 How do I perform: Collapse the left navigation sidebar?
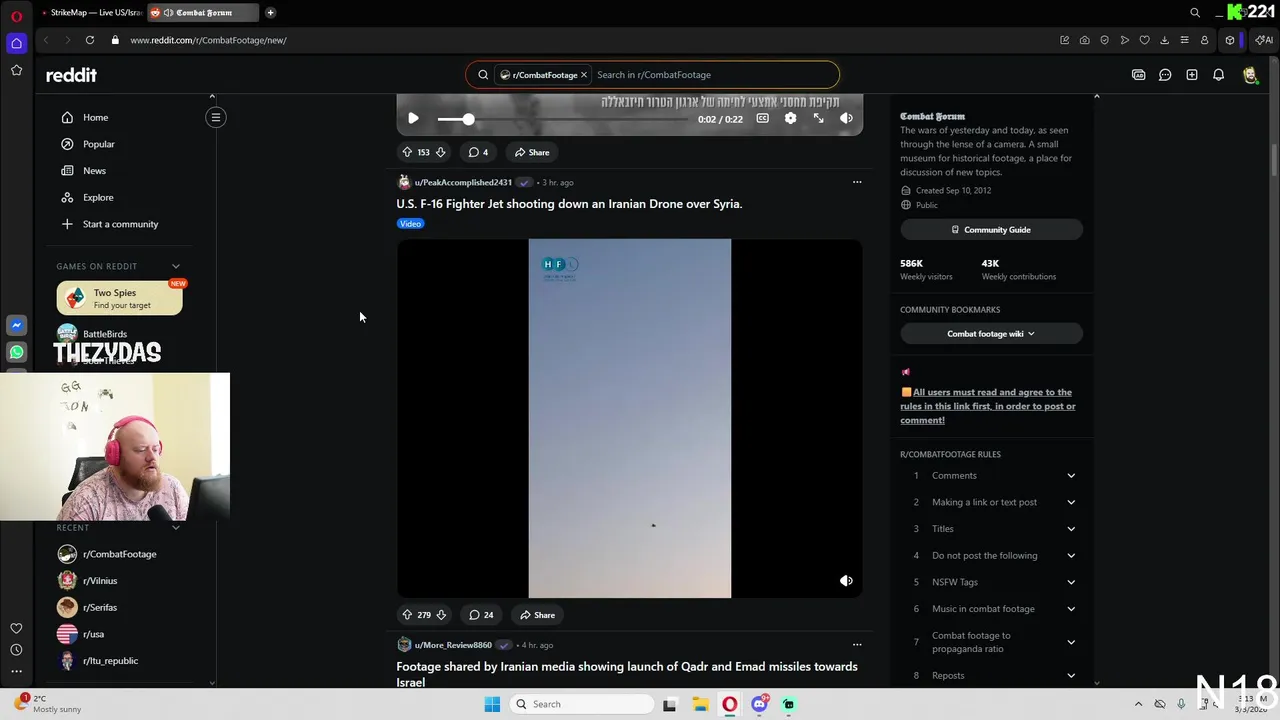tap(215, 117)
